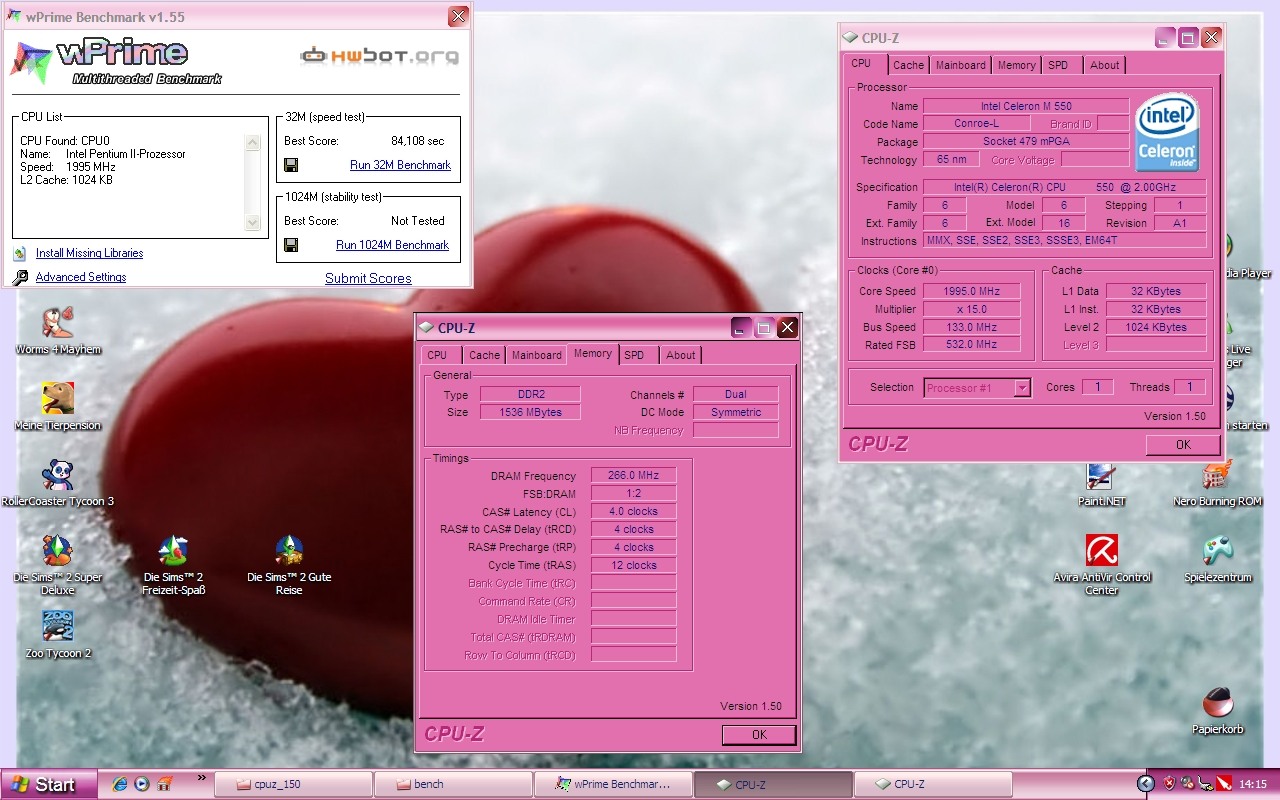This screenshot has height=800, width=1280.
Task: Switch to cpuz_150 taskbar folder
Action: tap(291, 784)
